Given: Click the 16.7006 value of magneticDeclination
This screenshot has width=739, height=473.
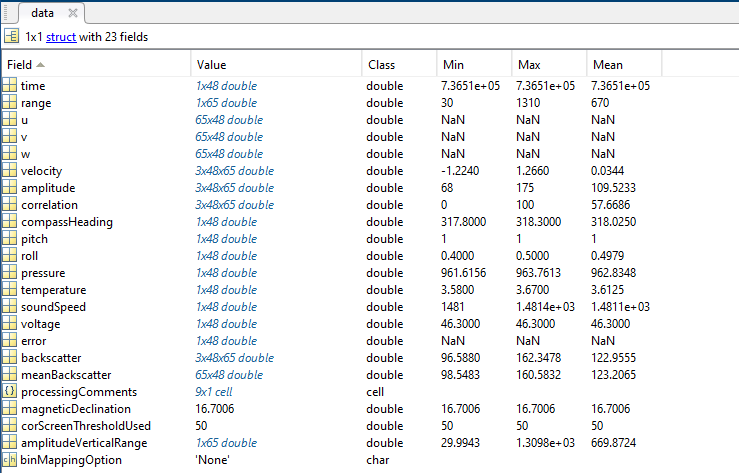Looking at the screenshot, I should click(214, 408).
